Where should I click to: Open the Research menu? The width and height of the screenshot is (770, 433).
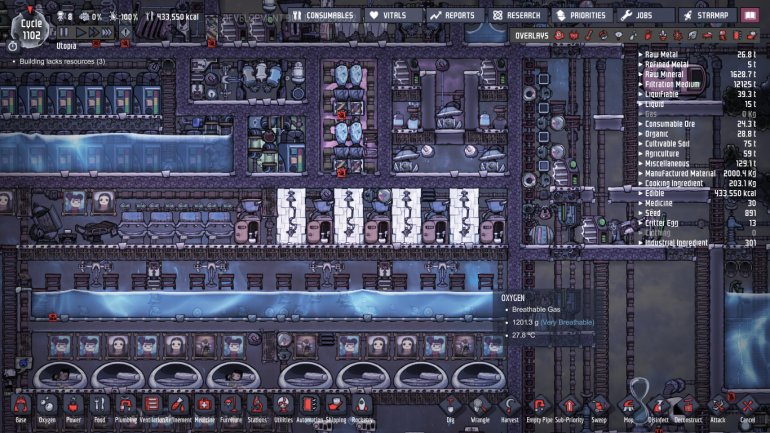pos(517,15)
